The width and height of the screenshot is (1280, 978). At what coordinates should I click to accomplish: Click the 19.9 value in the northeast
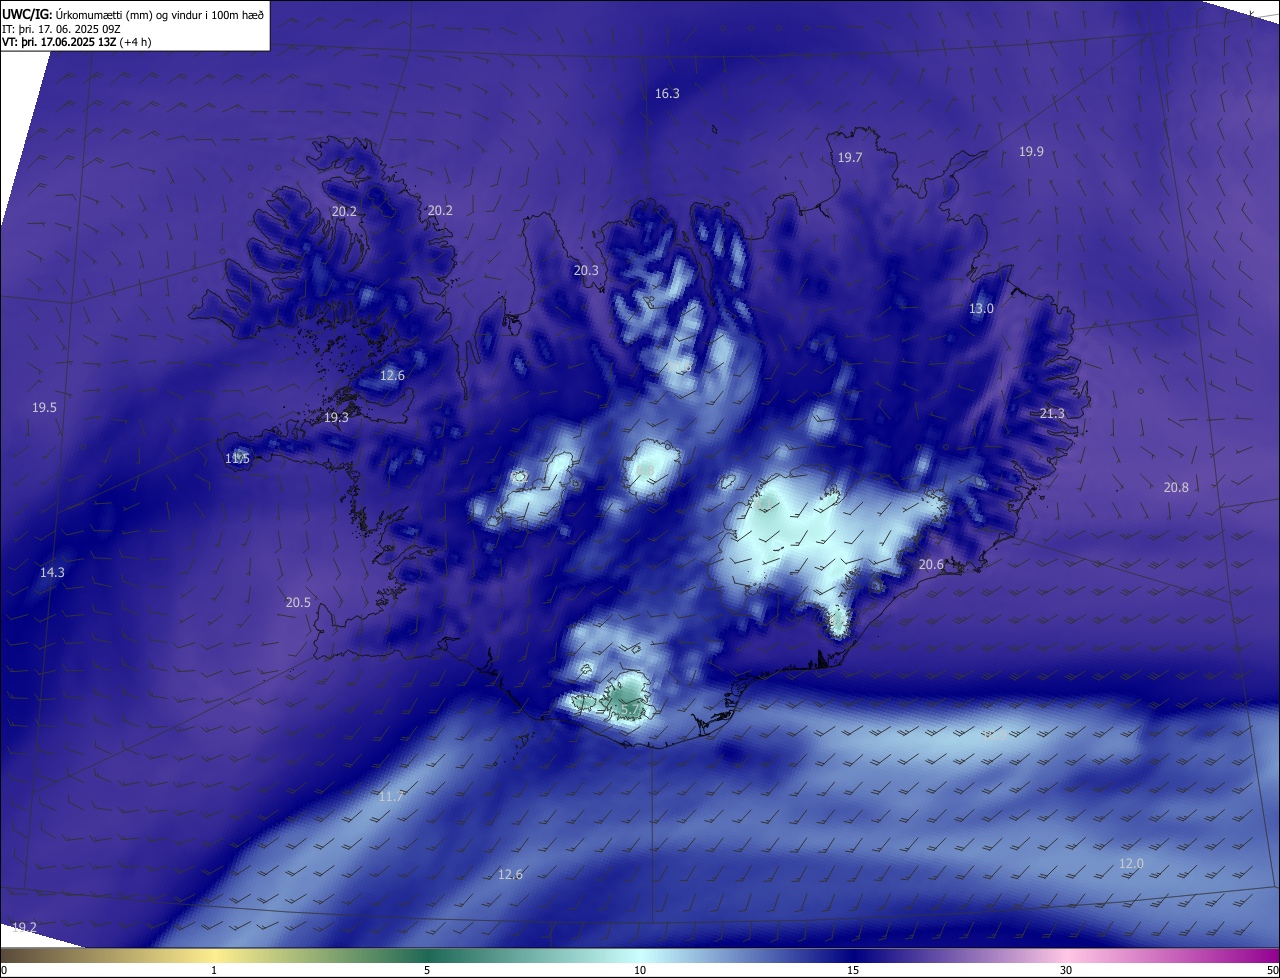click(x=1031, y=151)
